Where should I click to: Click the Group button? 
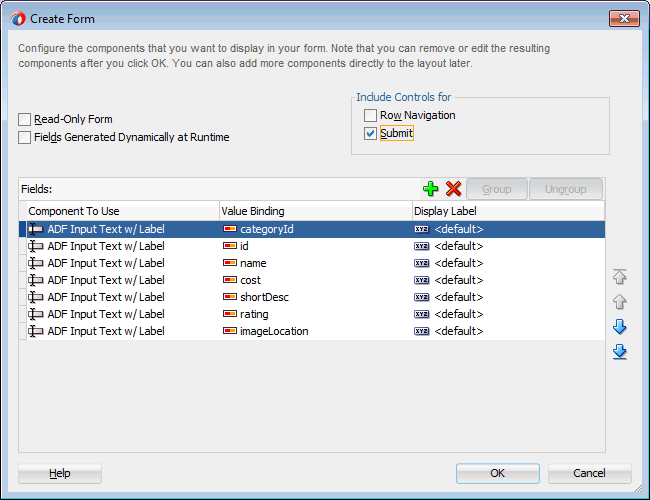(x=497, y=189)
